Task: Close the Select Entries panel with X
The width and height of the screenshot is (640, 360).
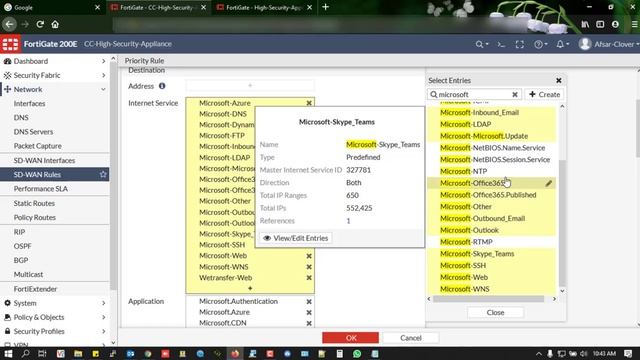Action: 559,80
